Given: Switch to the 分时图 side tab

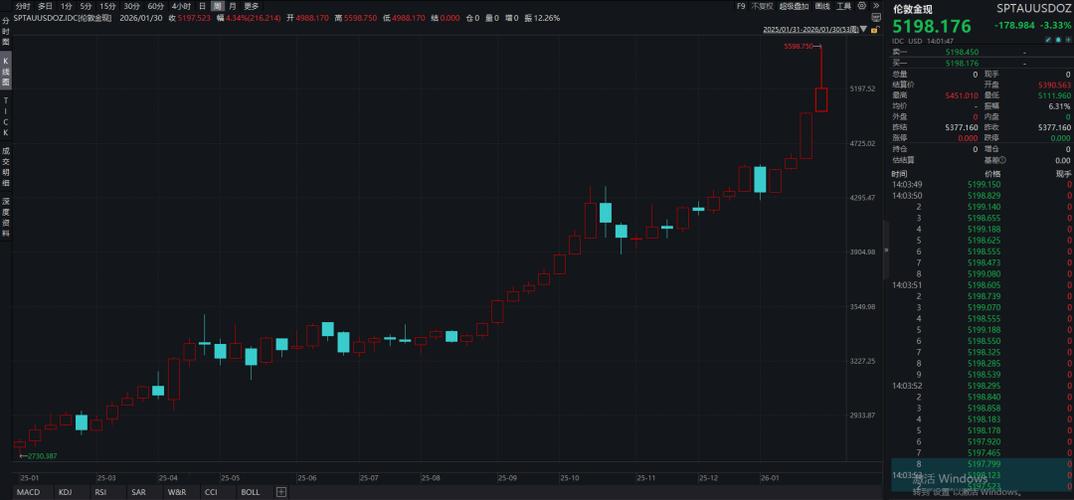Looking at the screenshot, I should [5, 33].
